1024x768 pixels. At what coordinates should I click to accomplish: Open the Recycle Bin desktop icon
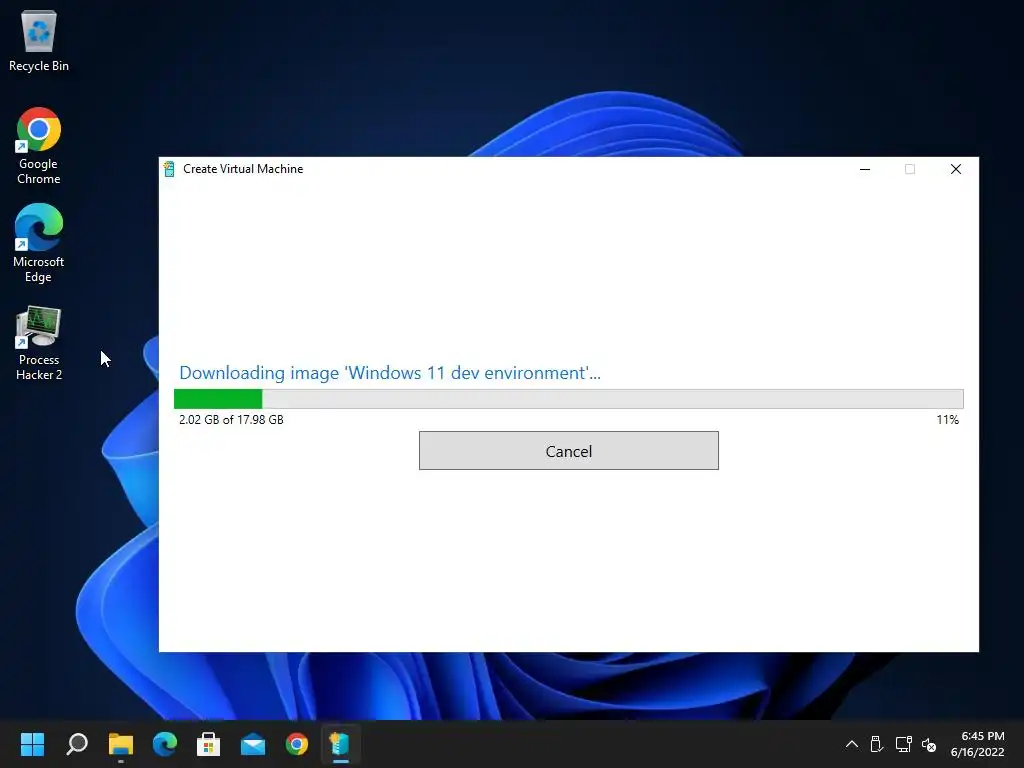(x=39, y=40)
